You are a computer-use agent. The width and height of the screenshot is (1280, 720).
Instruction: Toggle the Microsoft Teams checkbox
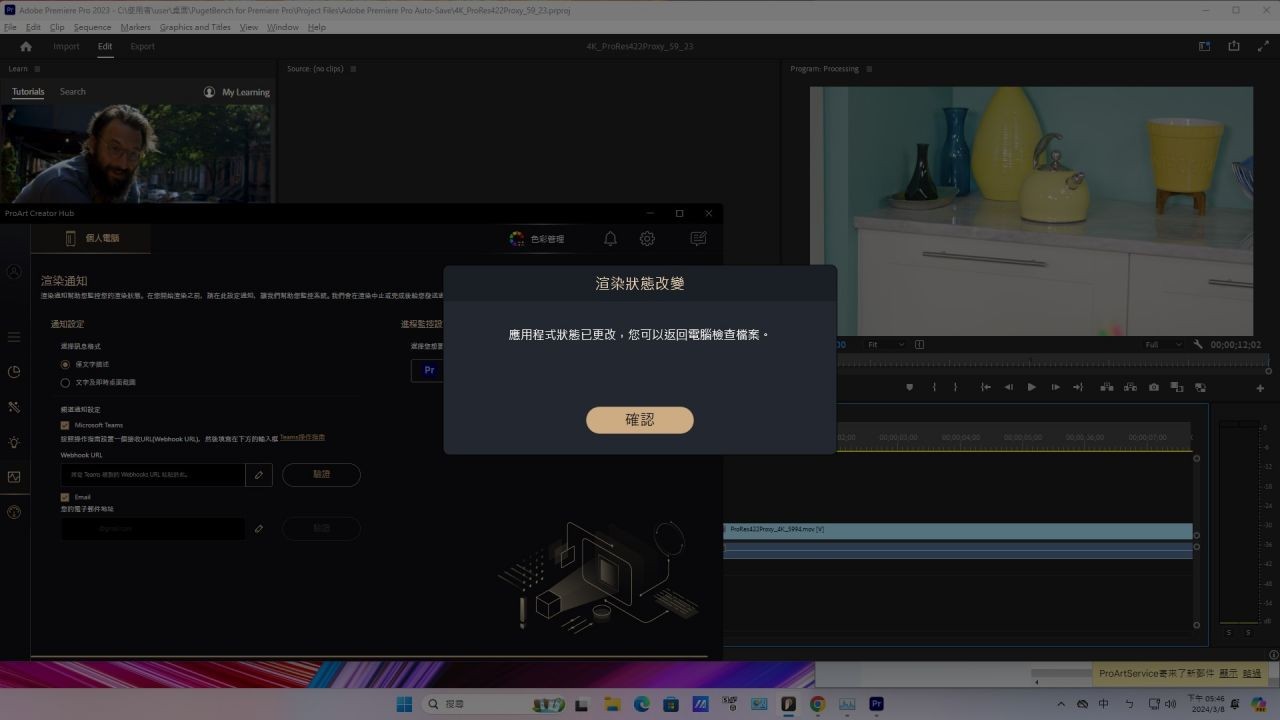pyautogui.click(x=65, y=425)
